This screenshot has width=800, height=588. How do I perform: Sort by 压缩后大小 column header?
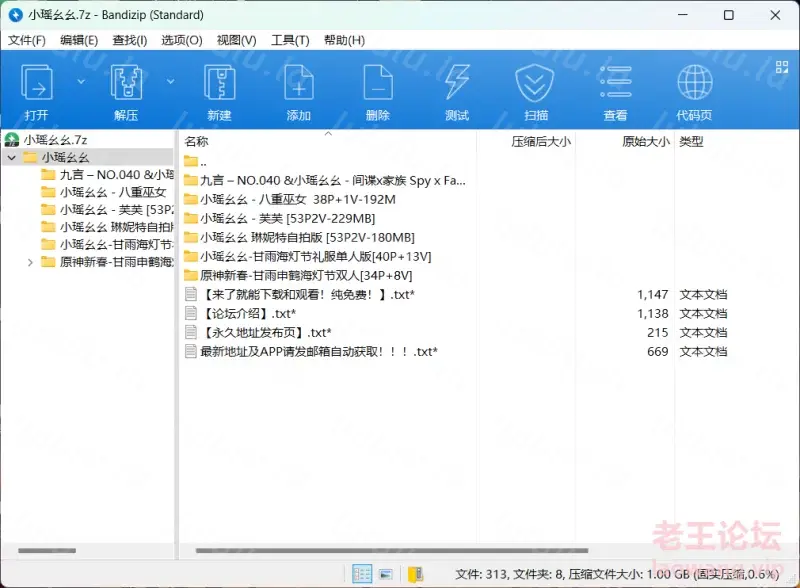(541, 141)
